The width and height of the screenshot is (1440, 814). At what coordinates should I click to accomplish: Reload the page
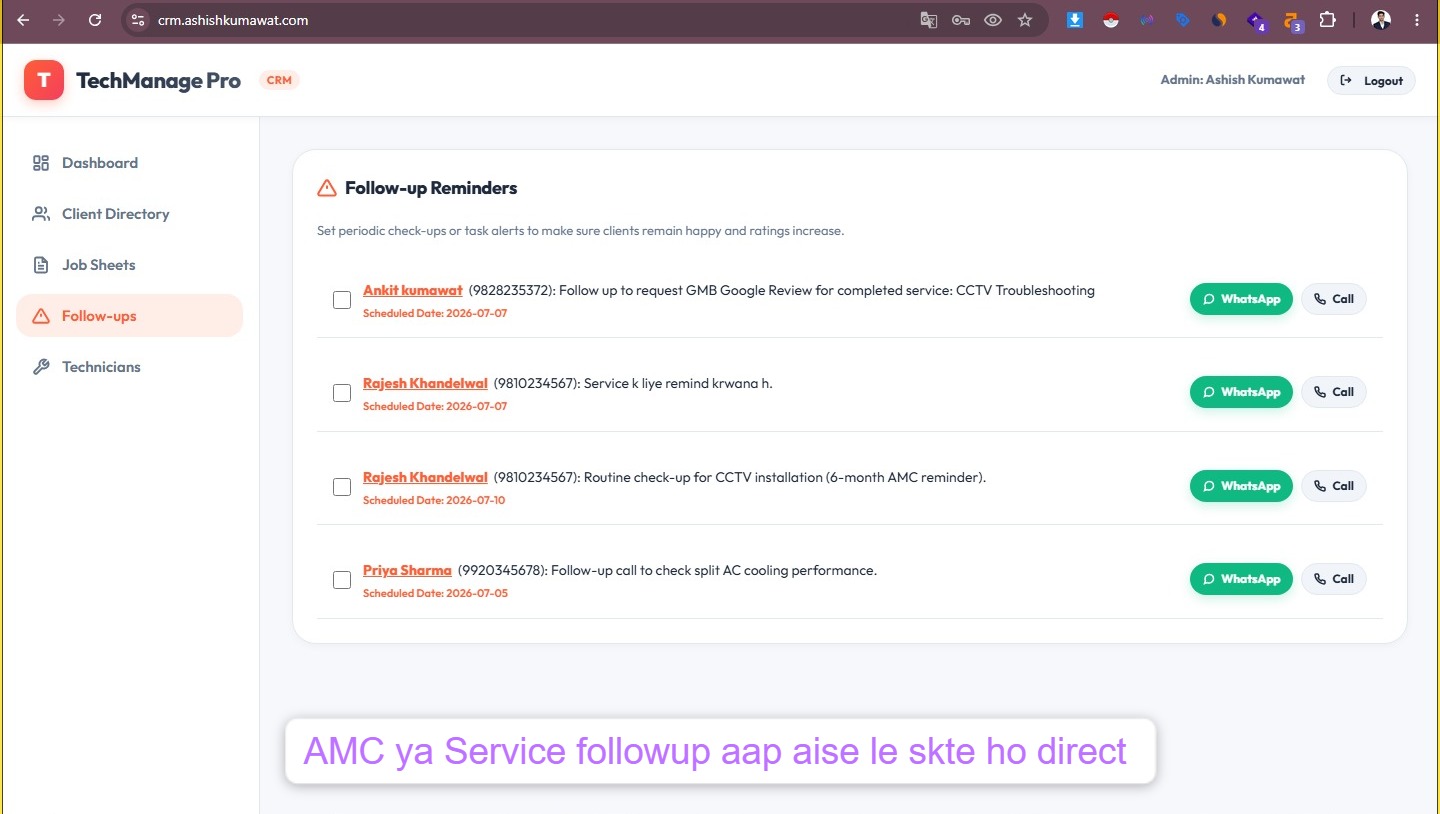pyautogui.click(x=95, y=20)
